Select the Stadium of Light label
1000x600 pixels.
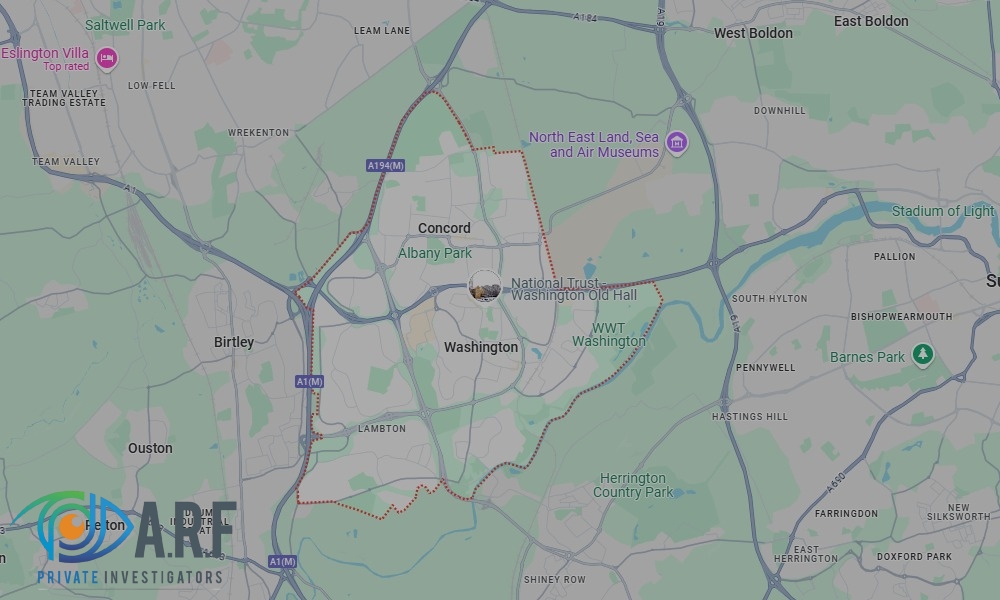click(943, 211)
